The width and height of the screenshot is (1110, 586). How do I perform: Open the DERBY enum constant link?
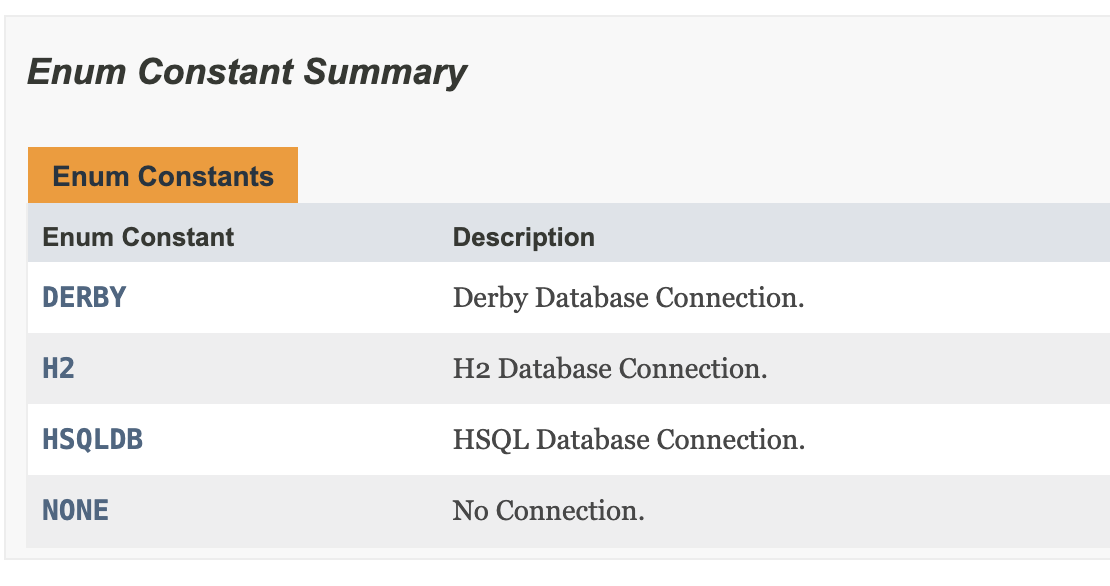pos(84,297)
